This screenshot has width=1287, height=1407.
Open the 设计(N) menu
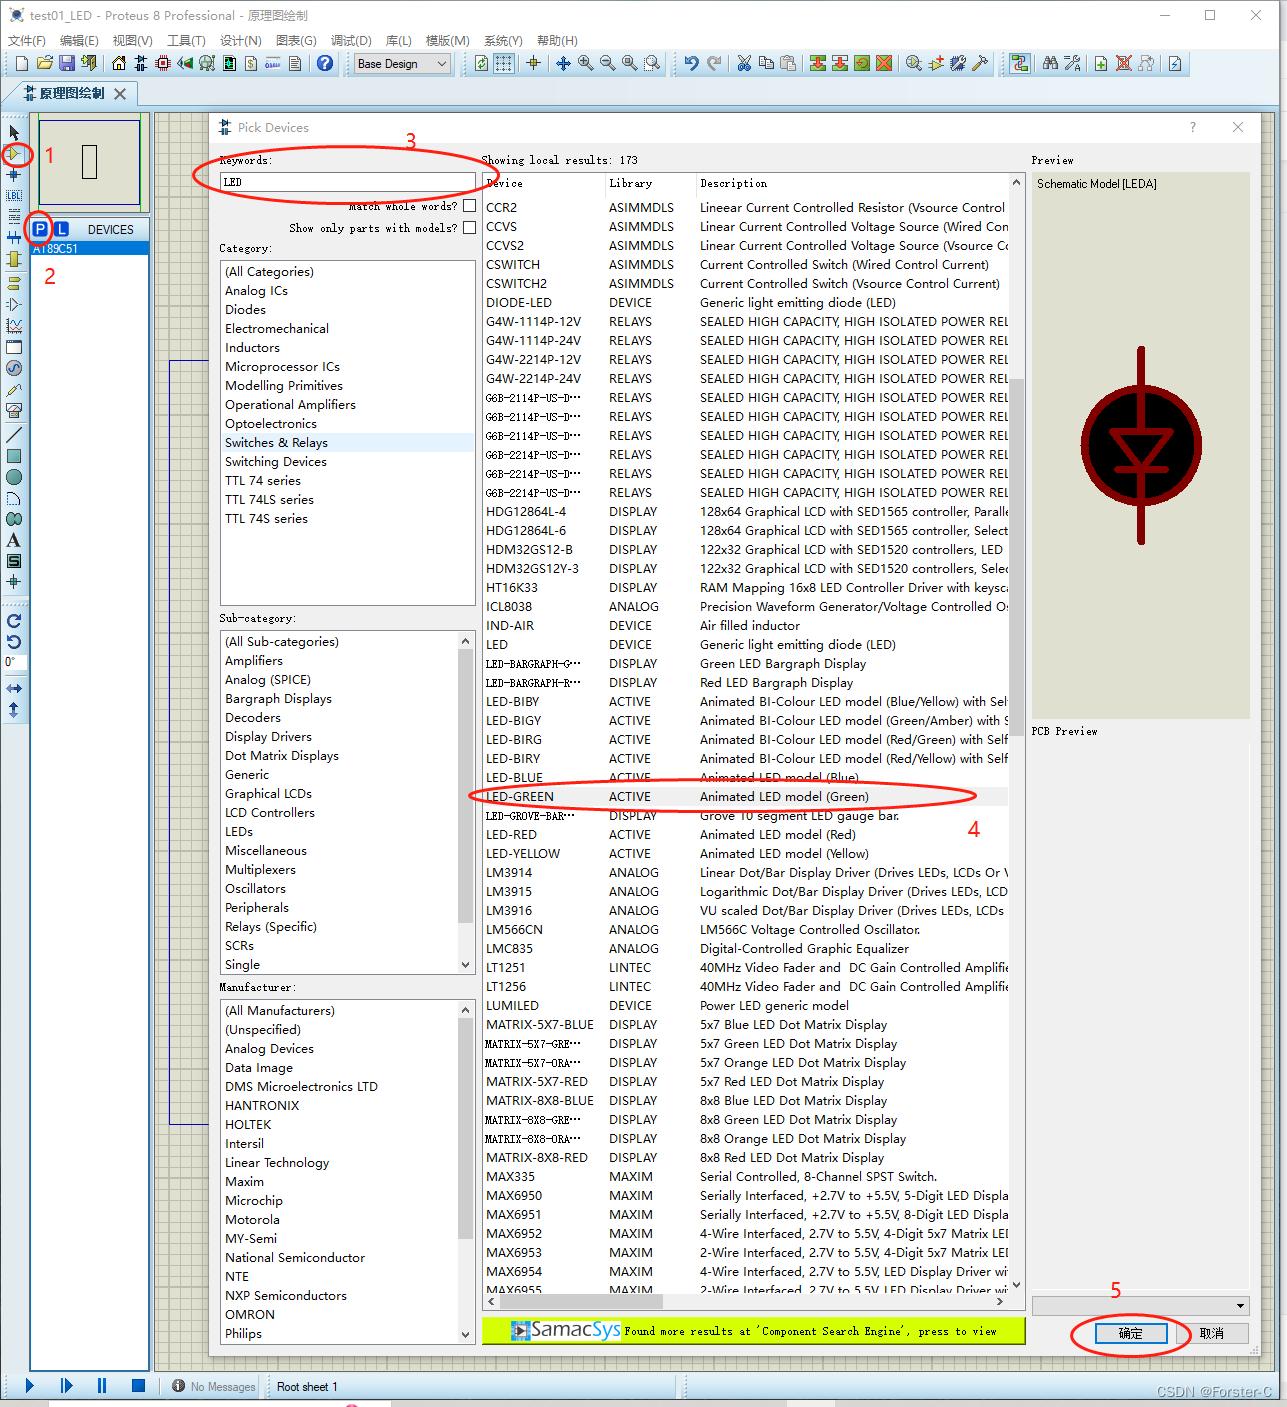pyautogui.click(x=240, y=40)
